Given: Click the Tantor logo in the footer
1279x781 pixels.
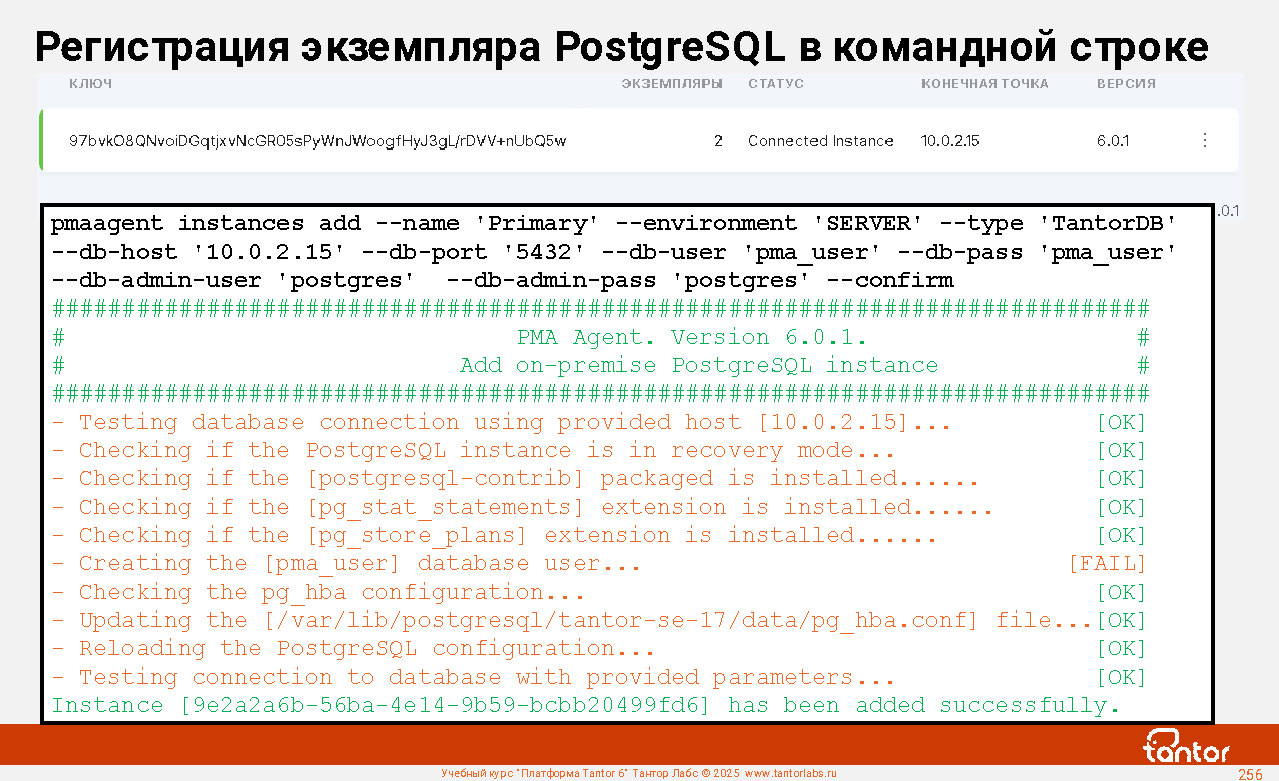Looking at the screenshot, I should point(1186,747).
